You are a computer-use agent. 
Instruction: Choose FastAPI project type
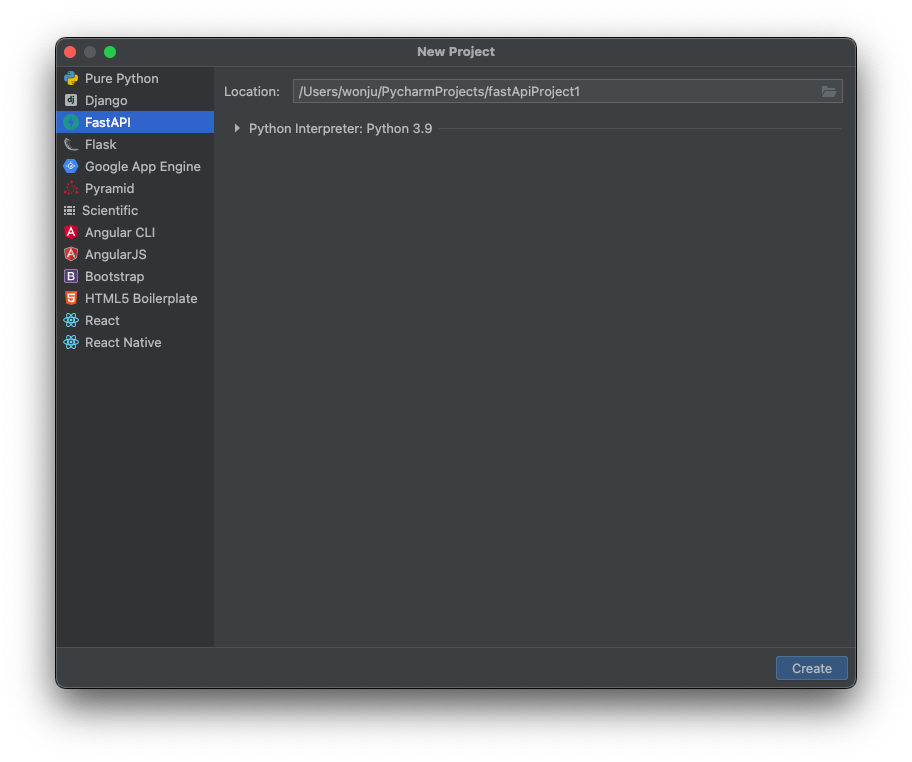point(135,122)
